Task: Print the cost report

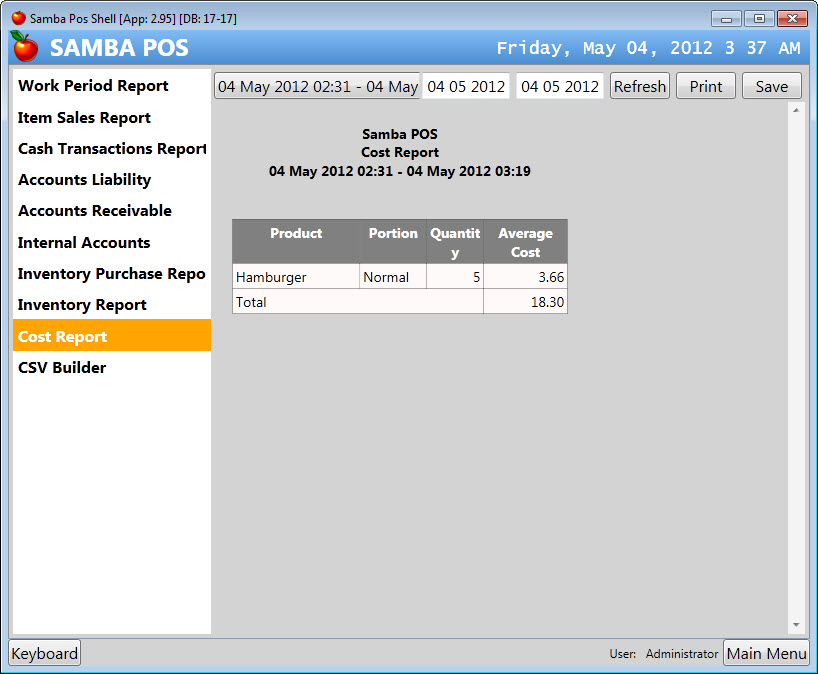Action: tap(706, 86)
